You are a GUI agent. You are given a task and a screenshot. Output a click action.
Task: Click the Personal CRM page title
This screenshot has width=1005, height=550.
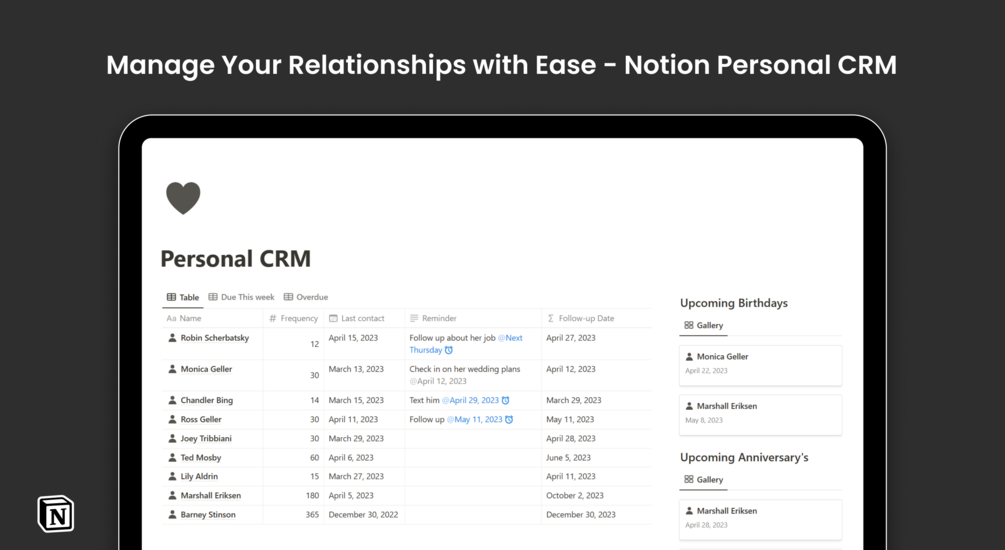(236, 259)
